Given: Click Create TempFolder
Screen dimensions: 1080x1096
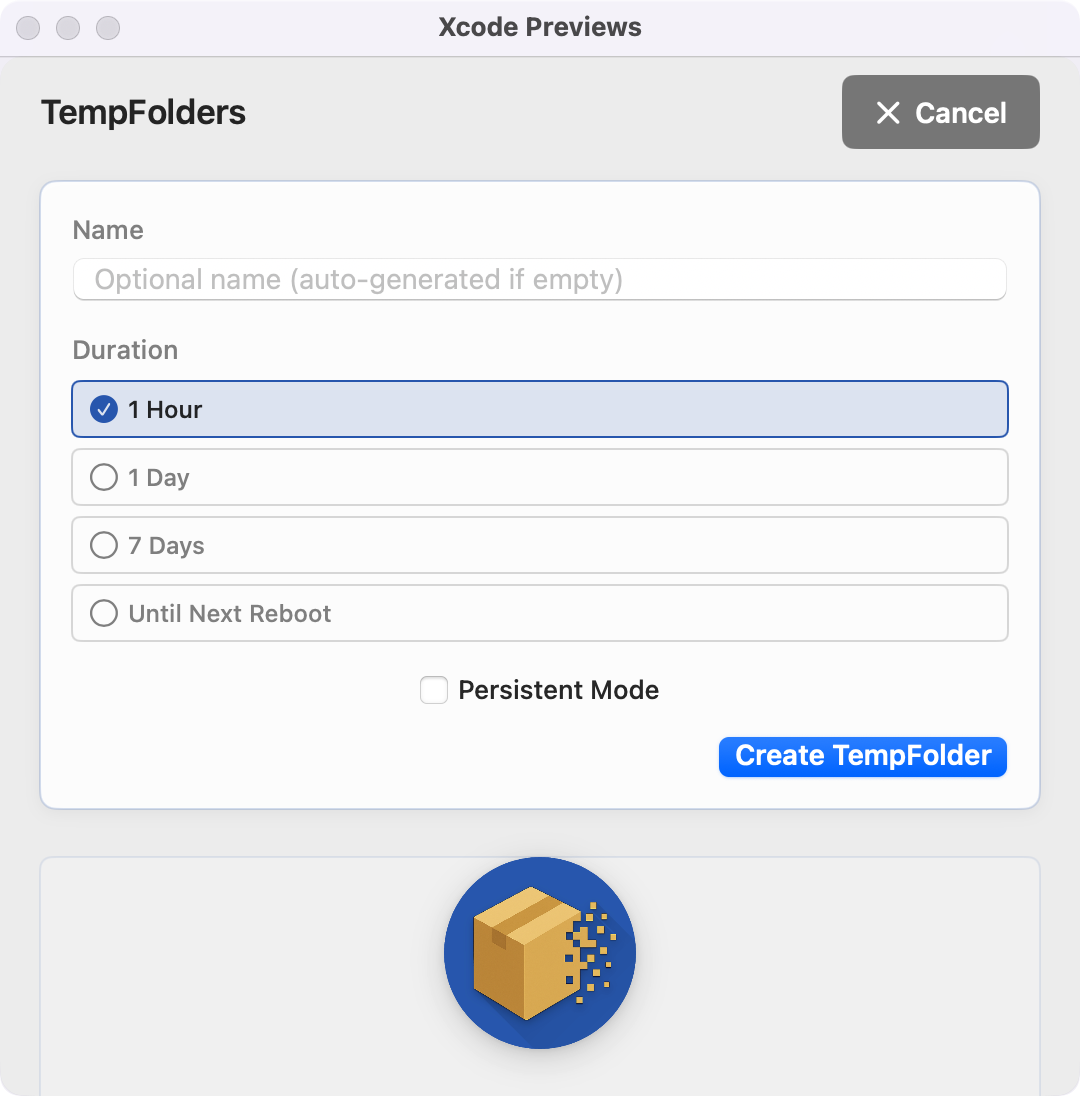Looking at the screenshot, I should coord(862,757).
